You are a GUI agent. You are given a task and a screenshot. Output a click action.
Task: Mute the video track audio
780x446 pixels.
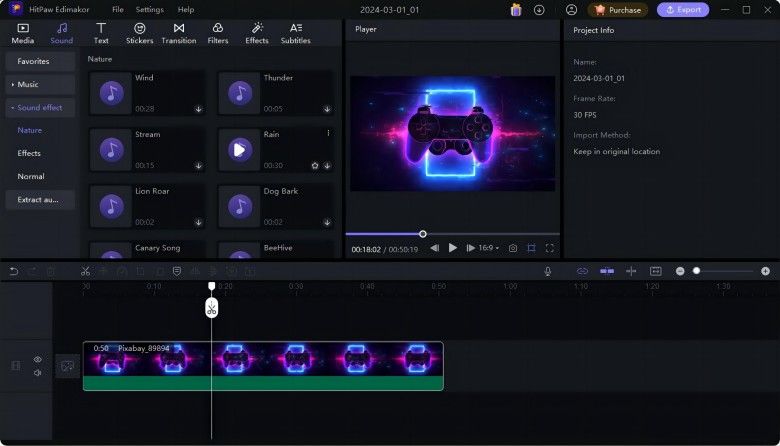point(38,373)
